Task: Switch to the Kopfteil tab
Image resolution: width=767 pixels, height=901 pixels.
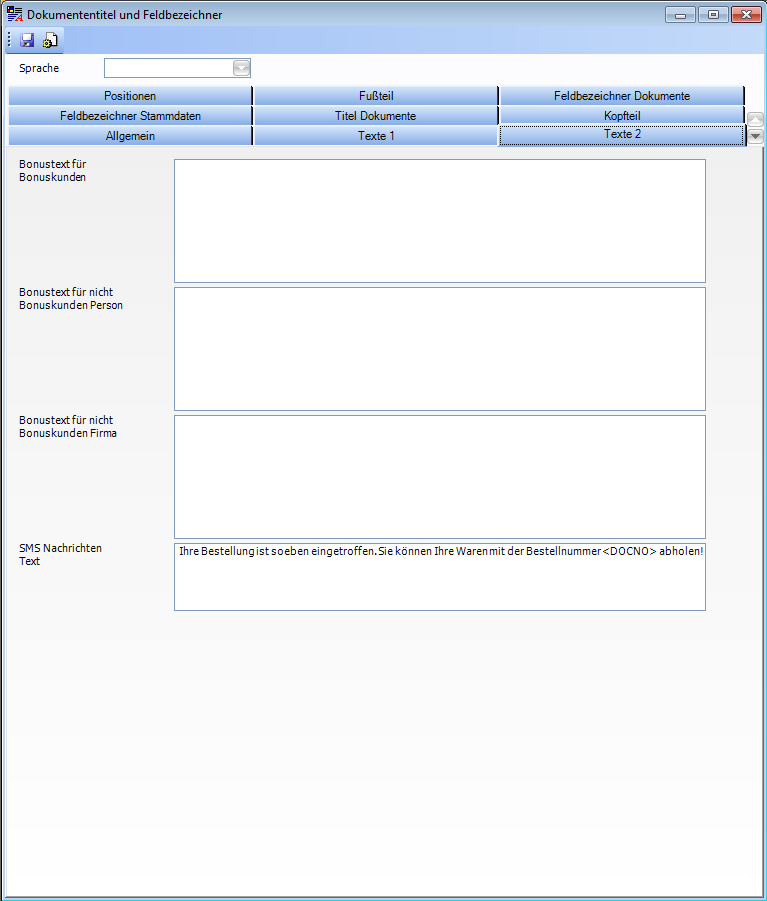Action: [621, 116]
